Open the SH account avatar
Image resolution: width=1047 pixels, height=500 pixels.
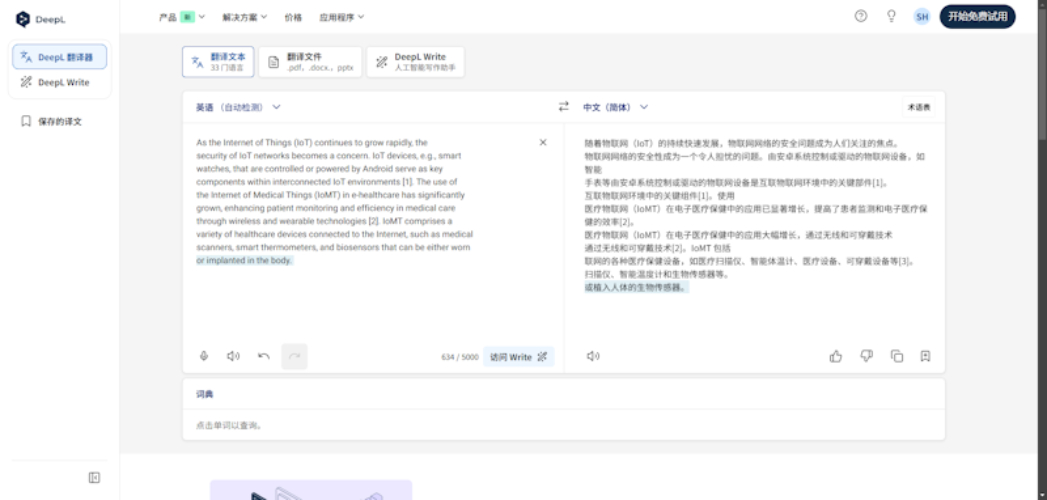pos(922,17)
